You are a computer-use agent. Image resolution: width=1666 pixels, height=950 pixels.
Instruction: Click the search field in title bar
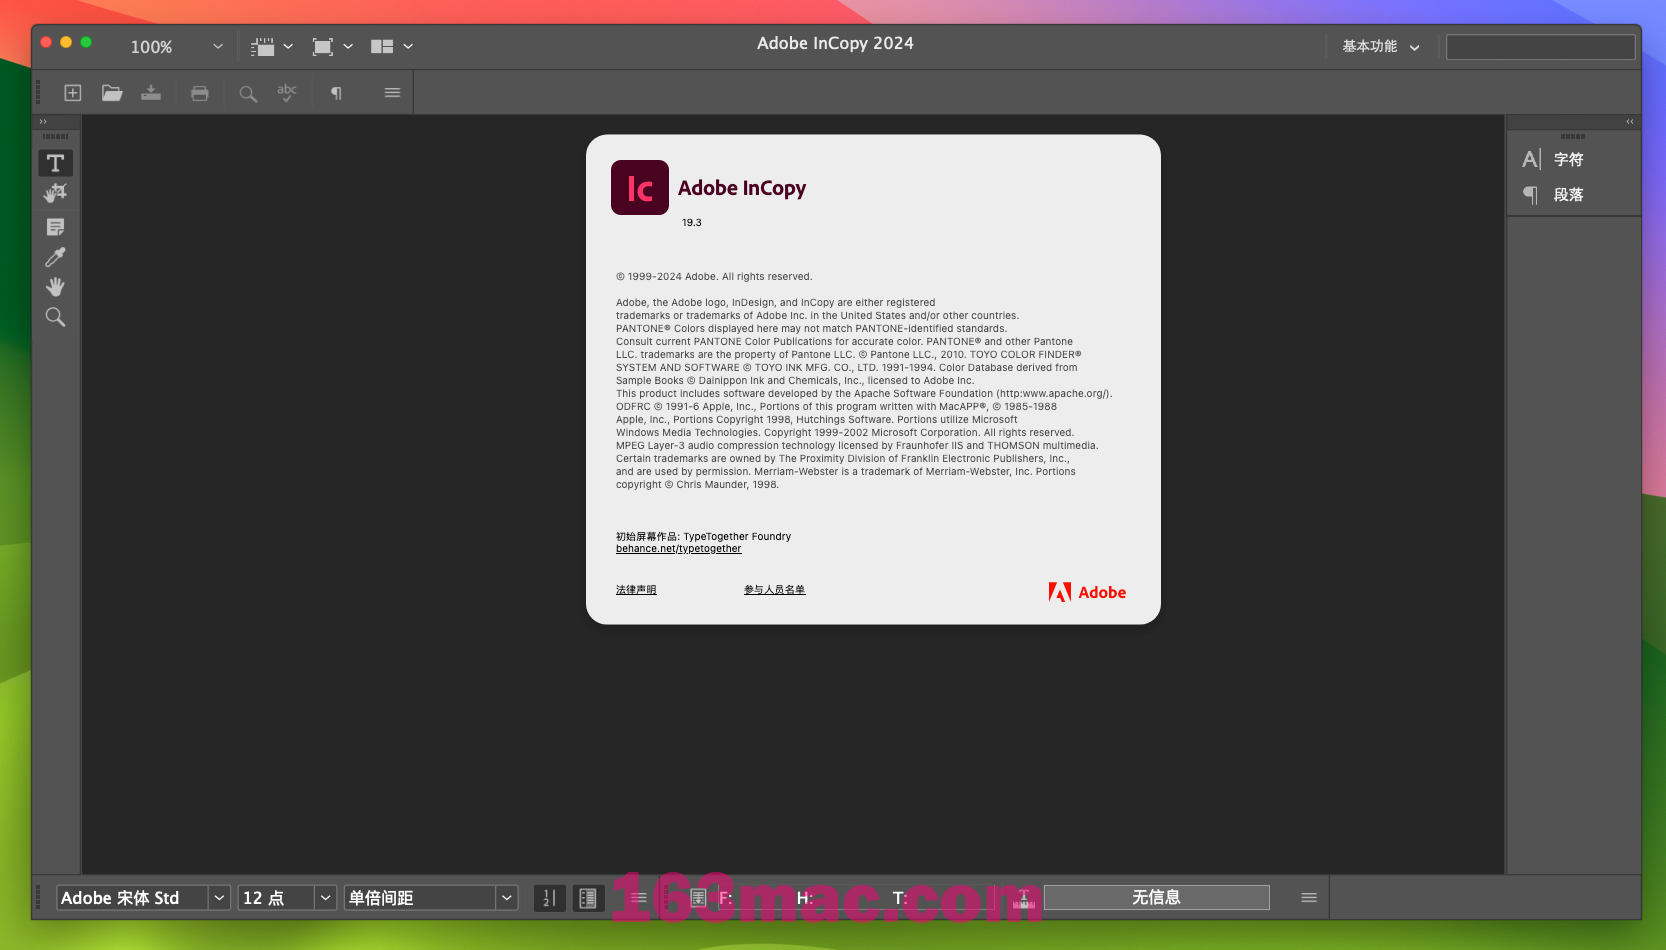click(1540, 47)
